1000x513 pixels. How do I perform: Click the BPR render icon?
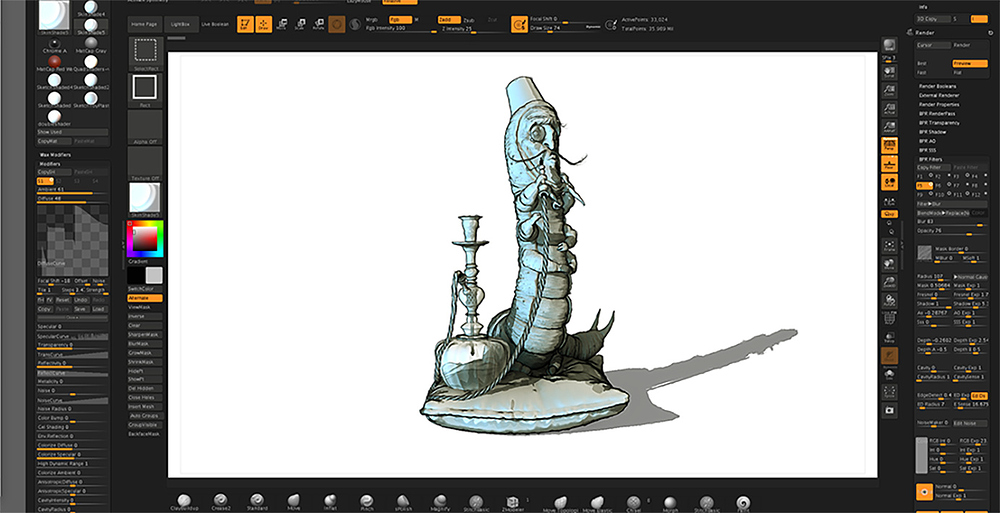click(x=889, y=45)
